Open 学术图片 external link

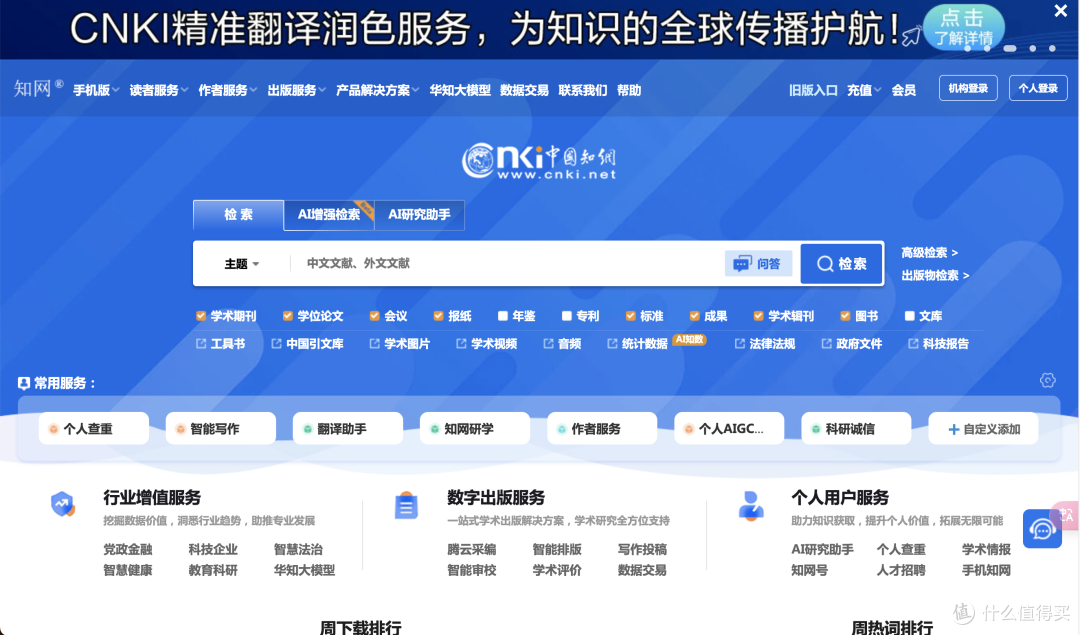(399, 344)
